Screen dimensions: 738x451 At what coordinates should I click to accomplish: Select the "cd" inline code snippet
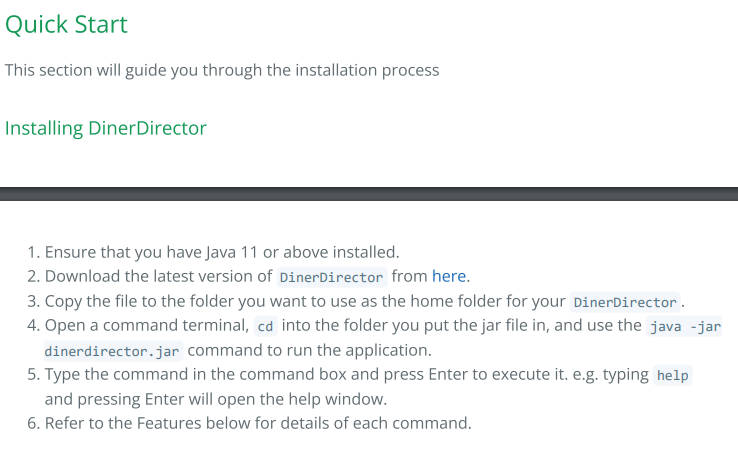coord(265,326)
